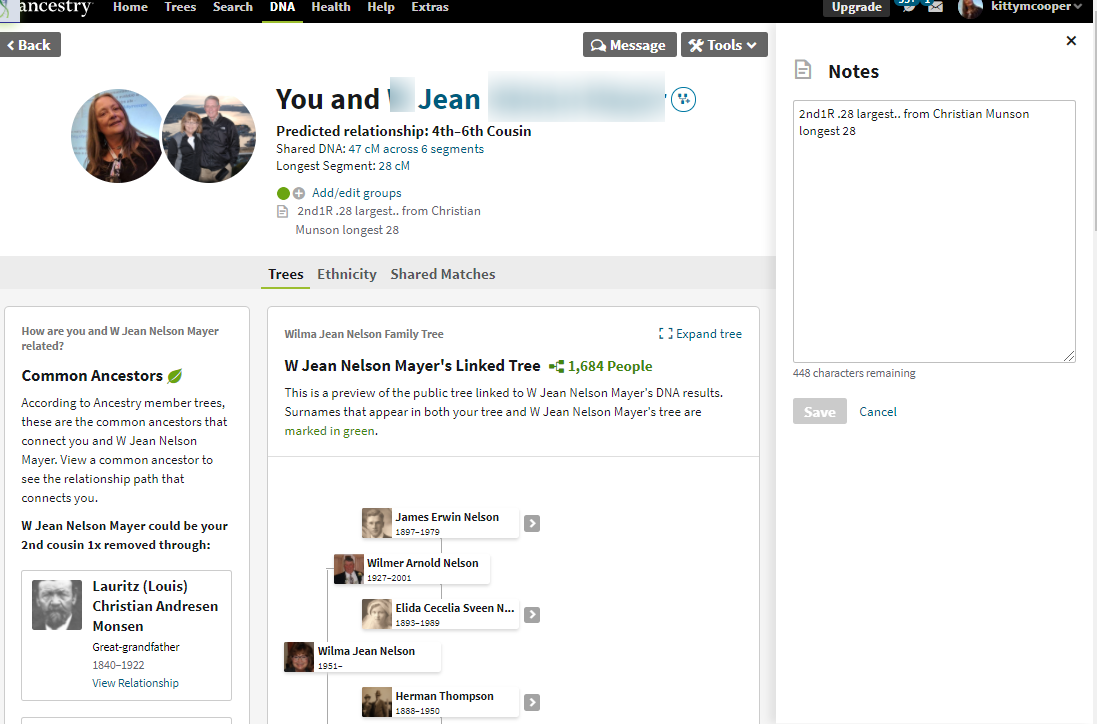The height and width of the screenshot is (724, 1097).
Task: Click kittymcooper's small profile avatar
Action: tap(970, 9)
